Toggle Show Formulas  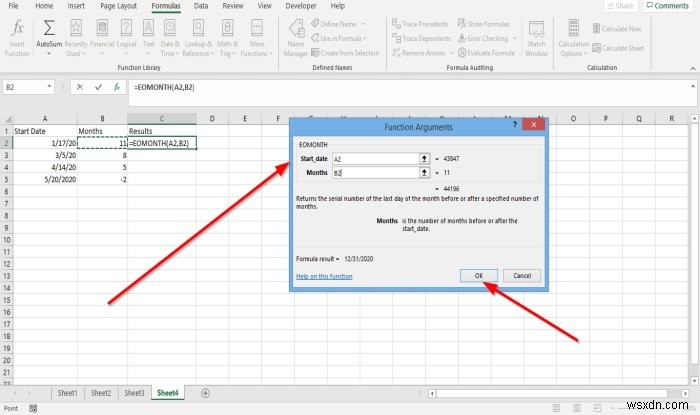tap(483, 24)
